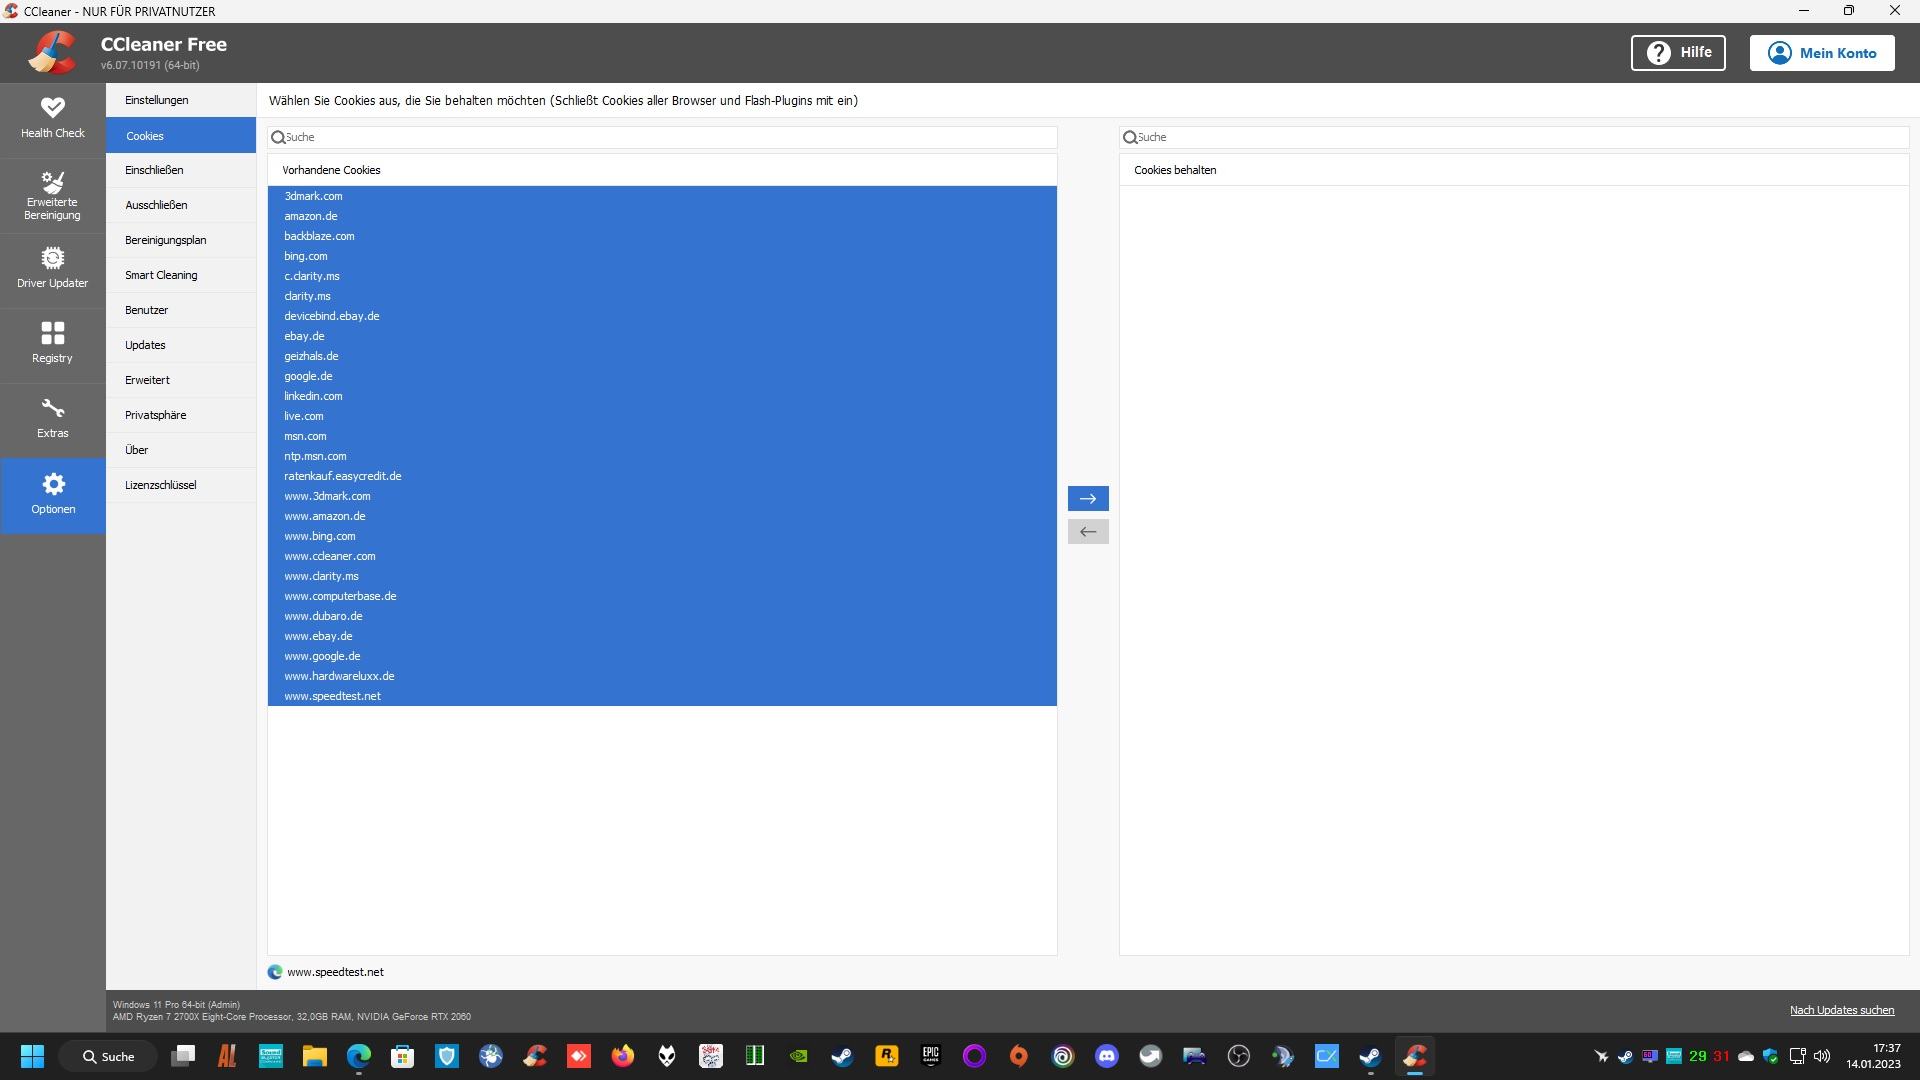Click the Windows Start button

(32, 1056)
